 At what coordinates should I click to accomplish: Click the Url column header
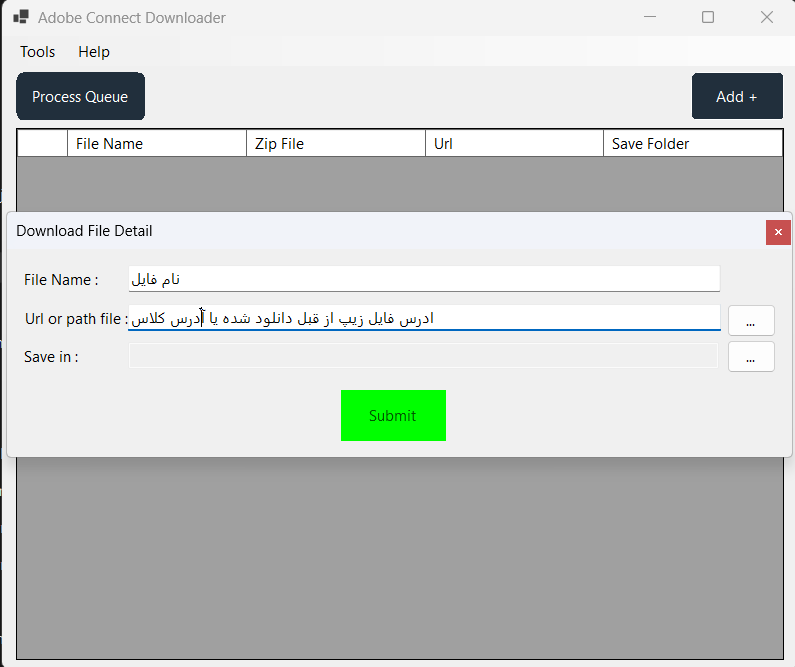[x=514, y=144]
